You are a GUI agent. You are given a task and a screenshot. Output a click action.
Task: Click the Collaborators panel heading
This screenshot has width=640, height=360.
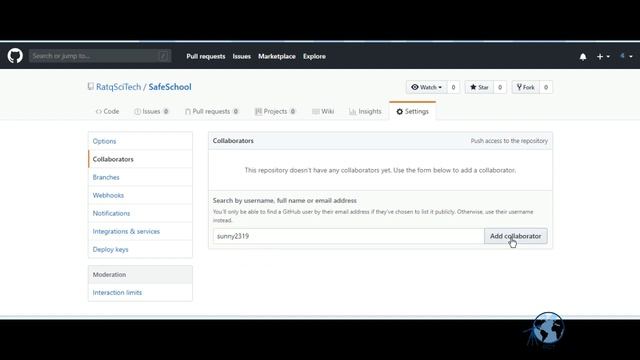[233, 140]
